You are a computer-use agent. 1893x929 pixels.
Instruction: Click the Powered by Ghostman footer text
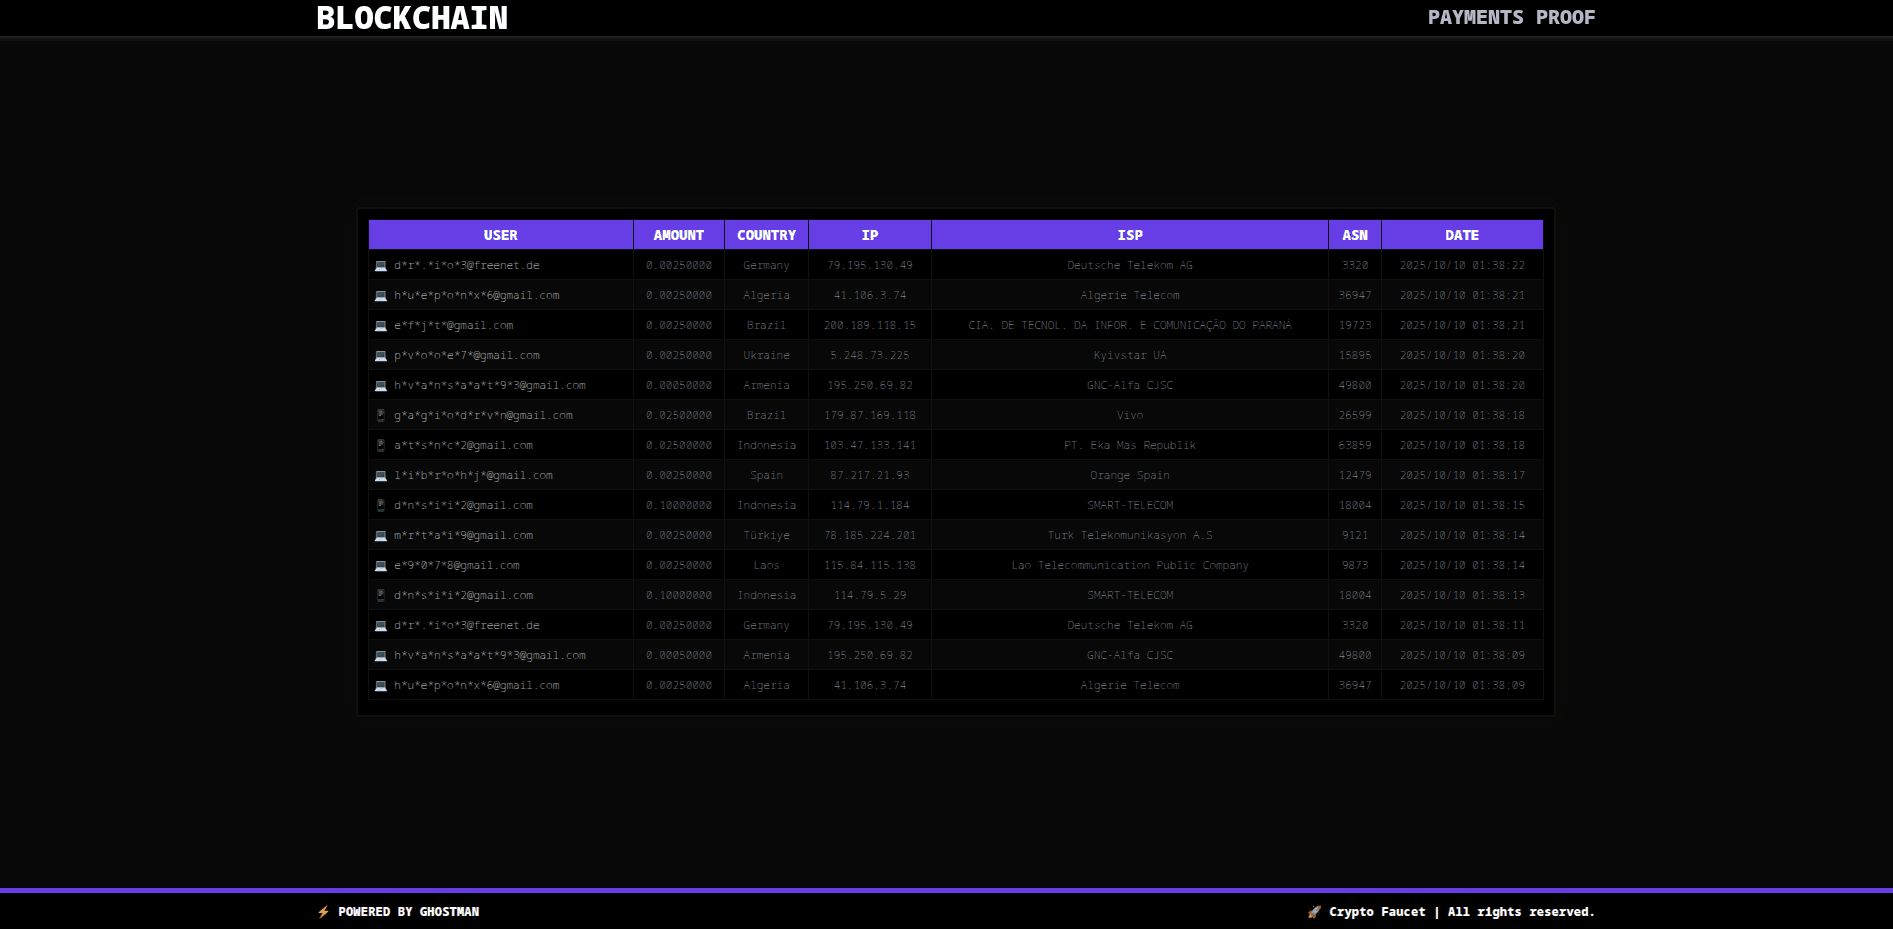click(x=408, y=912)
